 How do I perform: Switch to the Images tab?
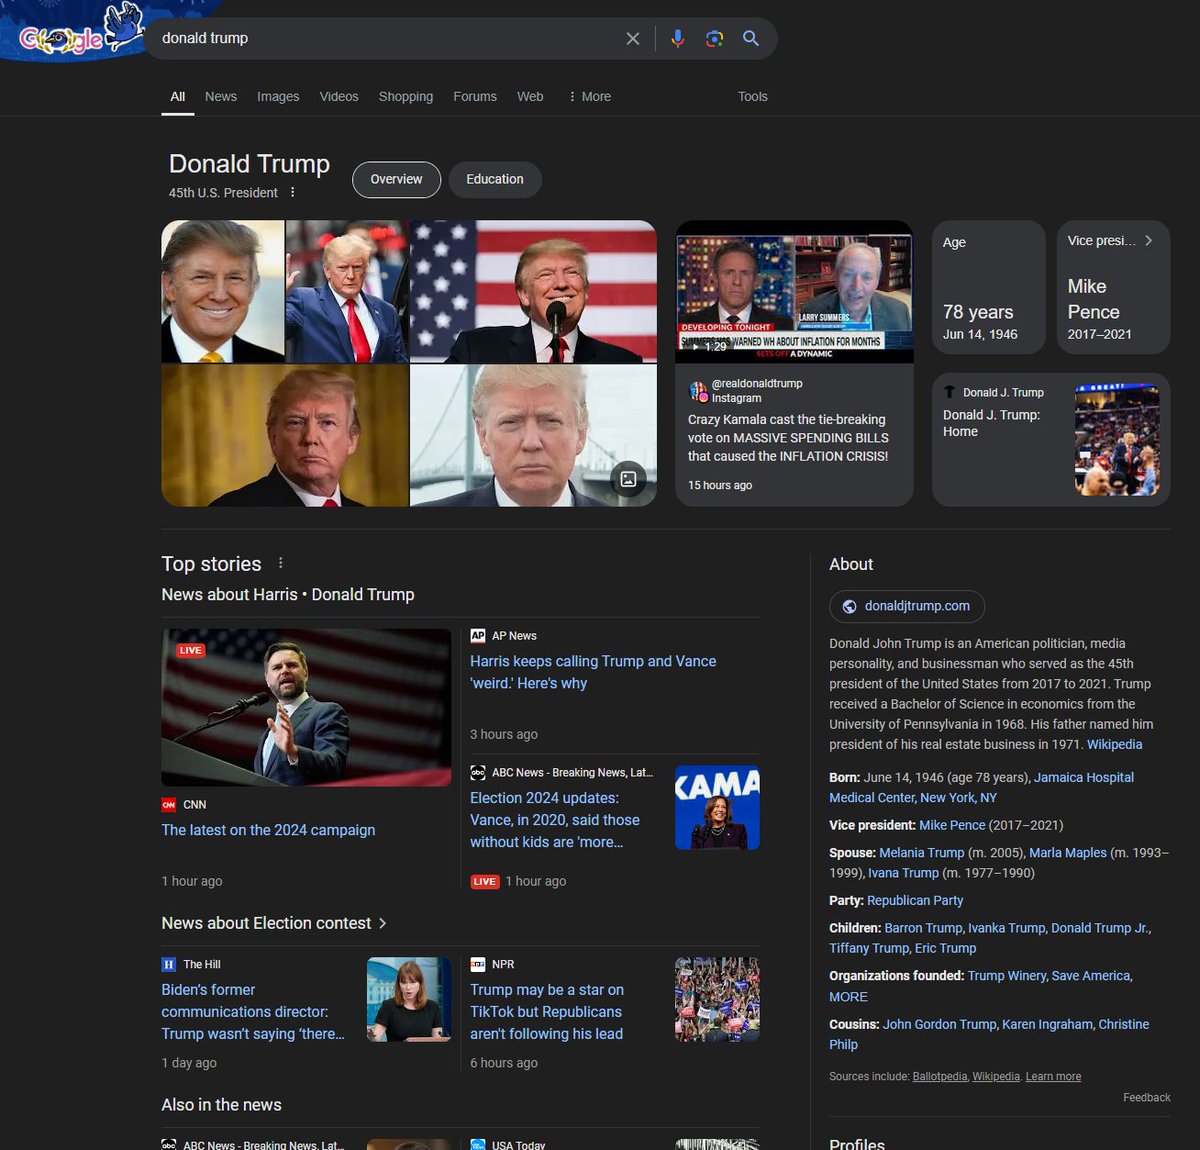[x=278, y=96]
